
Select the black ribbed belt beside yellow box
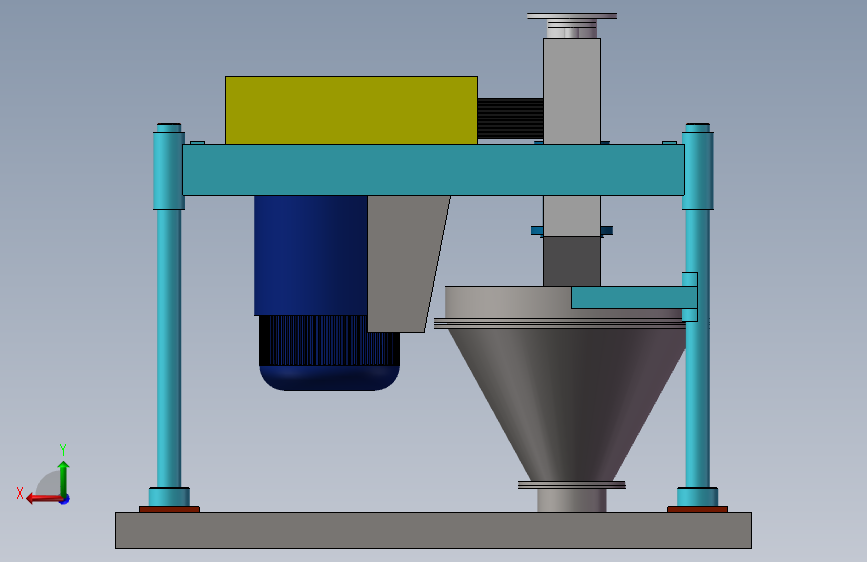pyautogui.click(x=510, y=118)
